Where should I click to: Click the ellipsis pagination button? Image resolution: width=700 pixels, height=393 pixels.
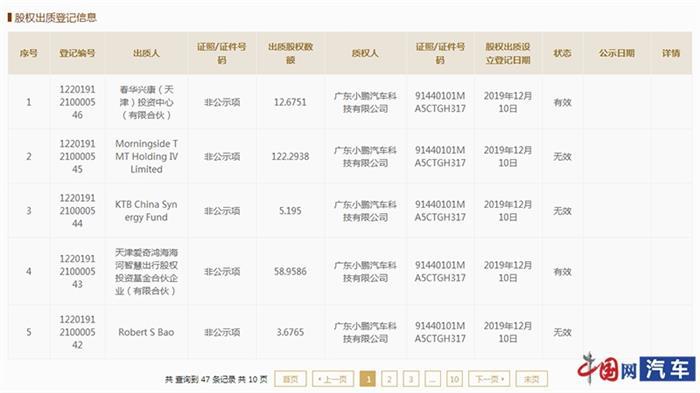click(433, 379)
